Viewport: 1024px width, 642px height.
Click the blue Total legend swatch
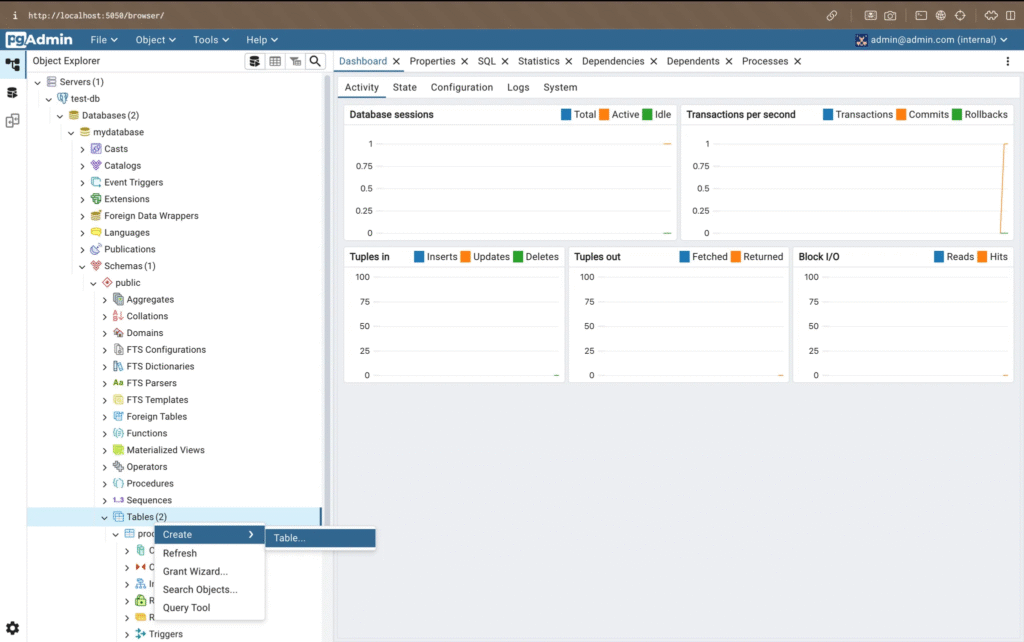tap(566, 114)
